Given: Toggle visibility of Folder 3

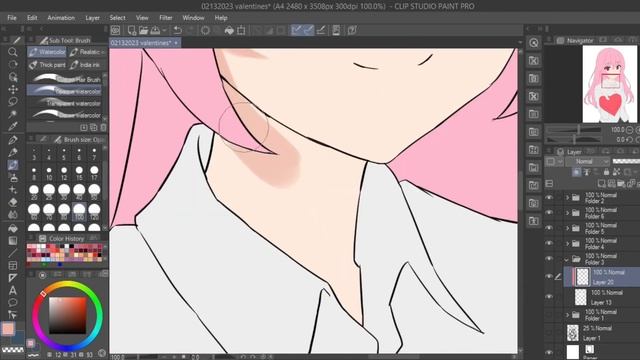Looking at the screenshot, I should [549, 258].
